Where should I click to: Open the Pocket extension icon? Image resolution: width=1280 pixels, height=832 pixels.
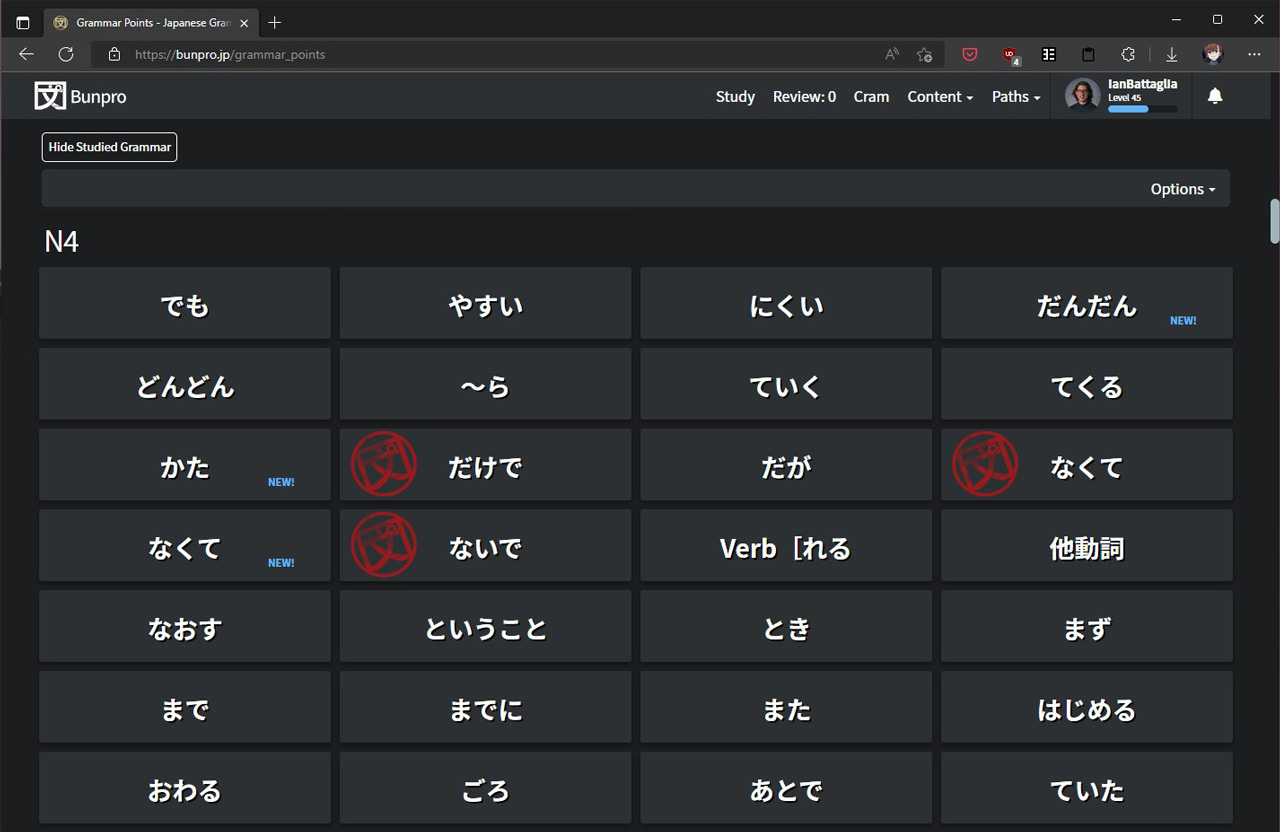[970, 54]
